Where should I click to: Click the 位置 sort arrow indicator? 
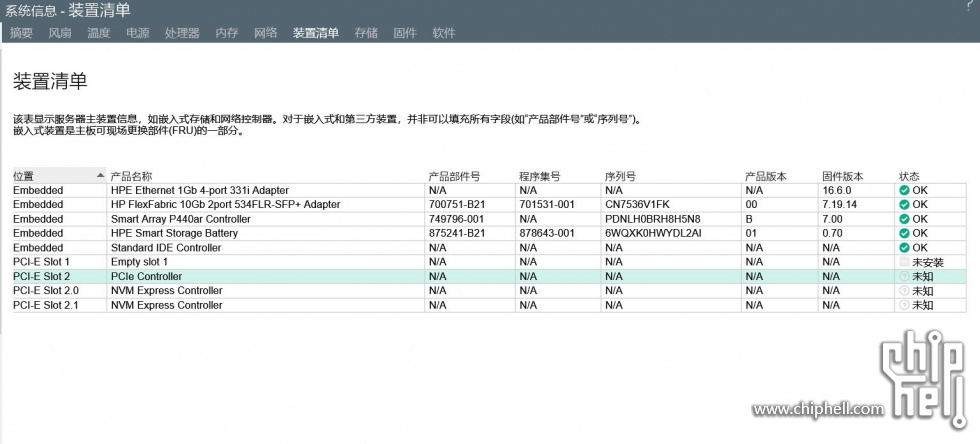(x=101, y=176)
